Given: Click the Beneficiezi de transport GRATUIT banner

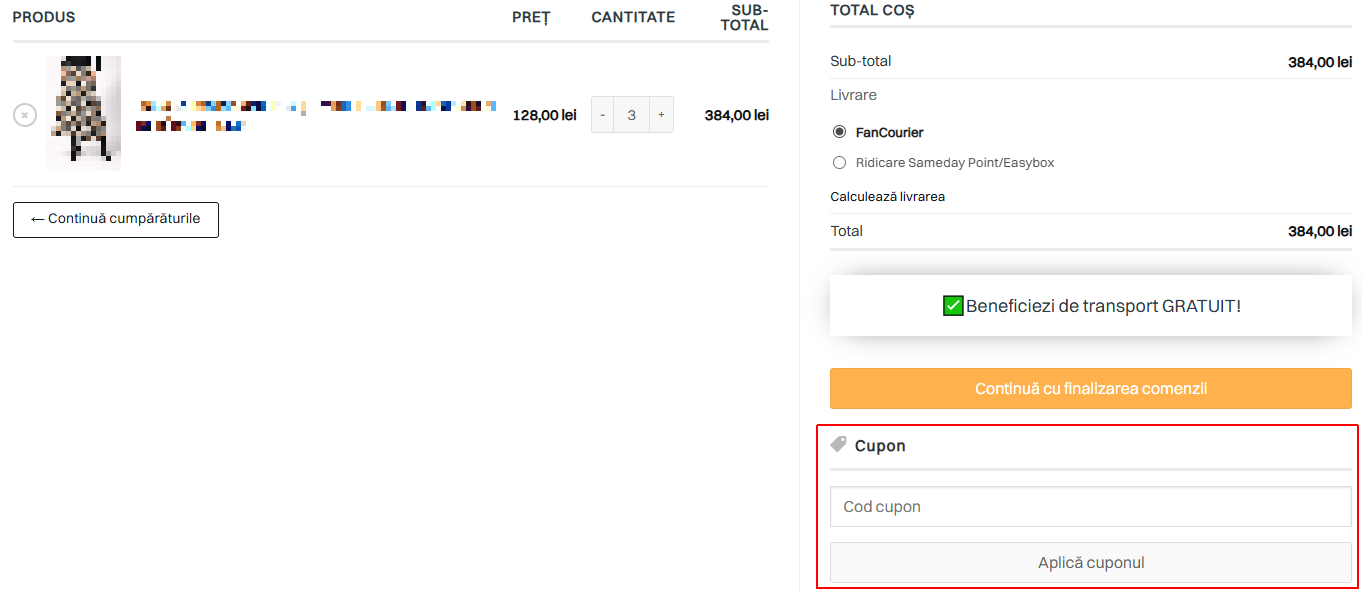Looking at the screenshot, I should [1091, 306].
